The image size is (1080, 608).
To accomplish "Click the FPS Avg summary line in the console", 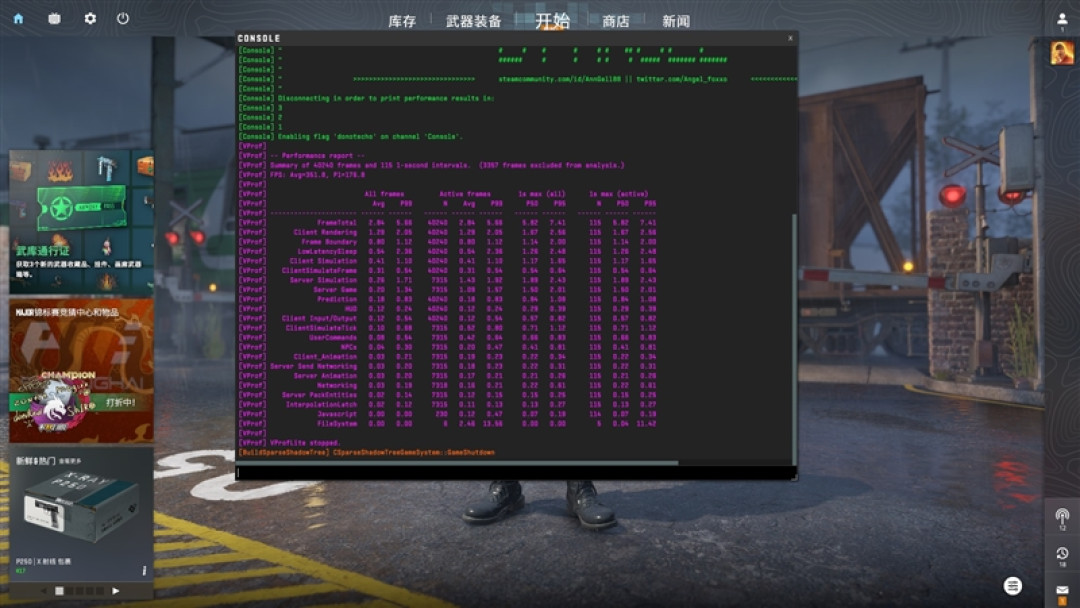I will pos(318,175).
